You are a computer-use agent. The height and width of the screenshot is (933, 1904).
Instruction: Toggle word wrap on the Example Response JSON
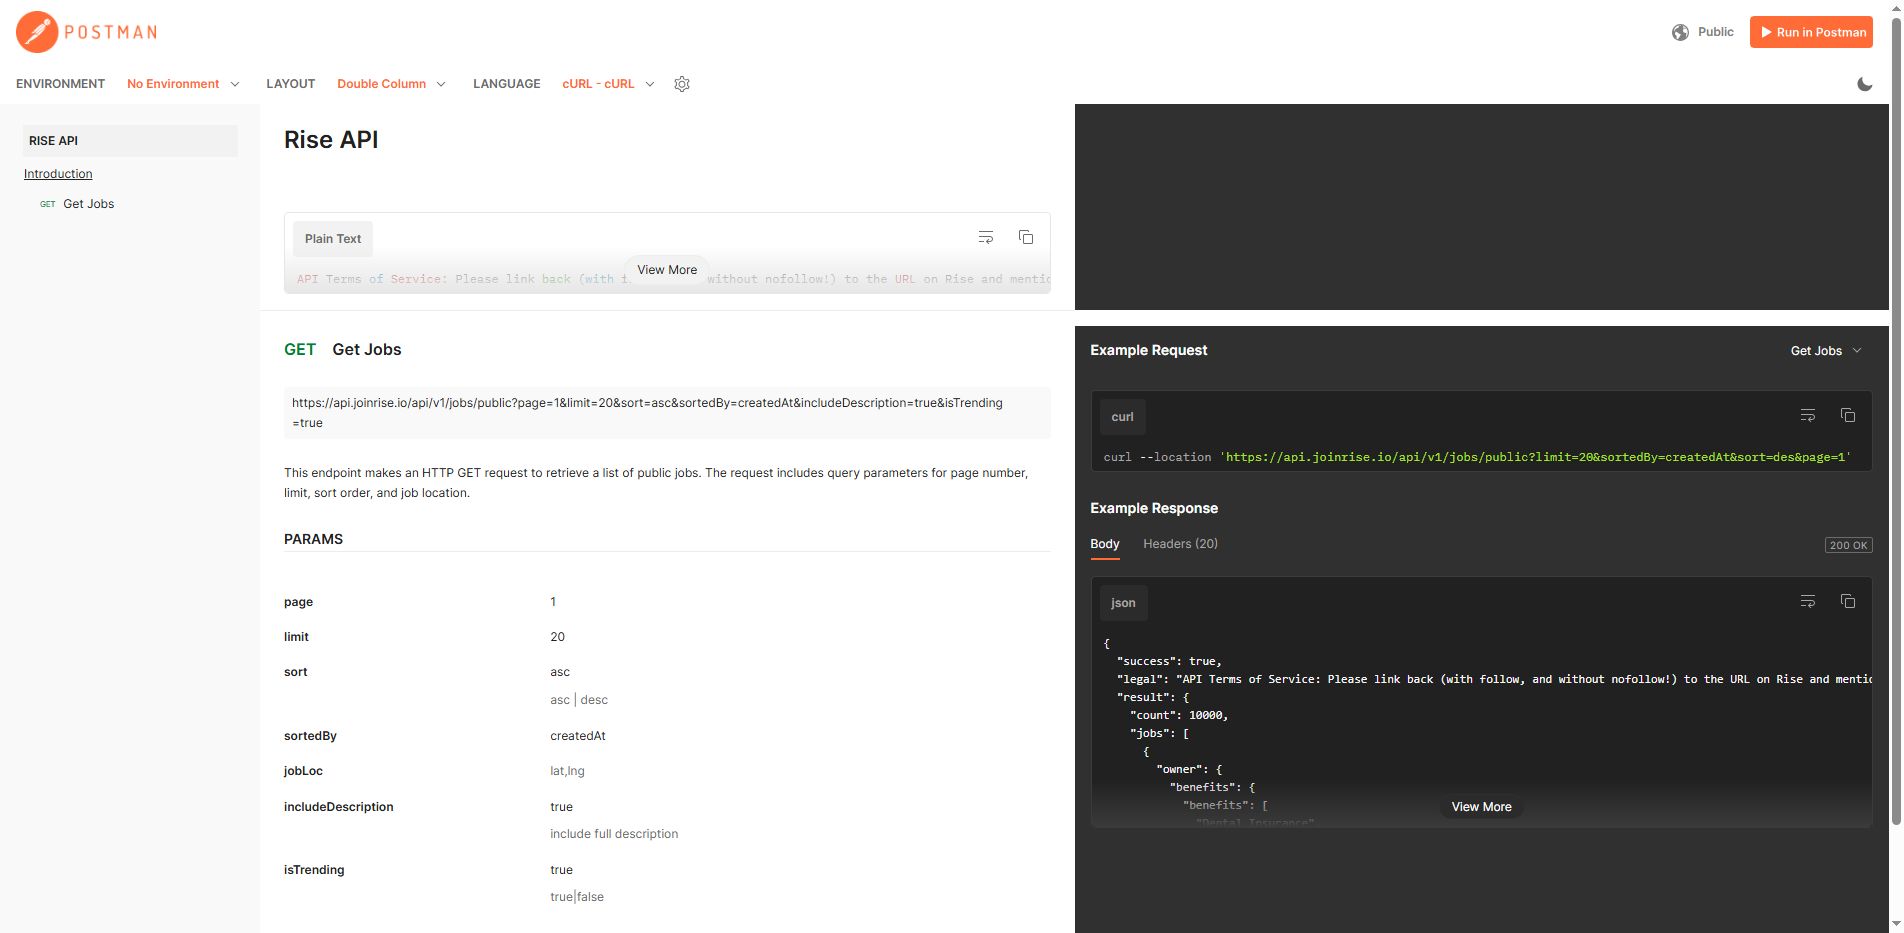(1807, 601)
